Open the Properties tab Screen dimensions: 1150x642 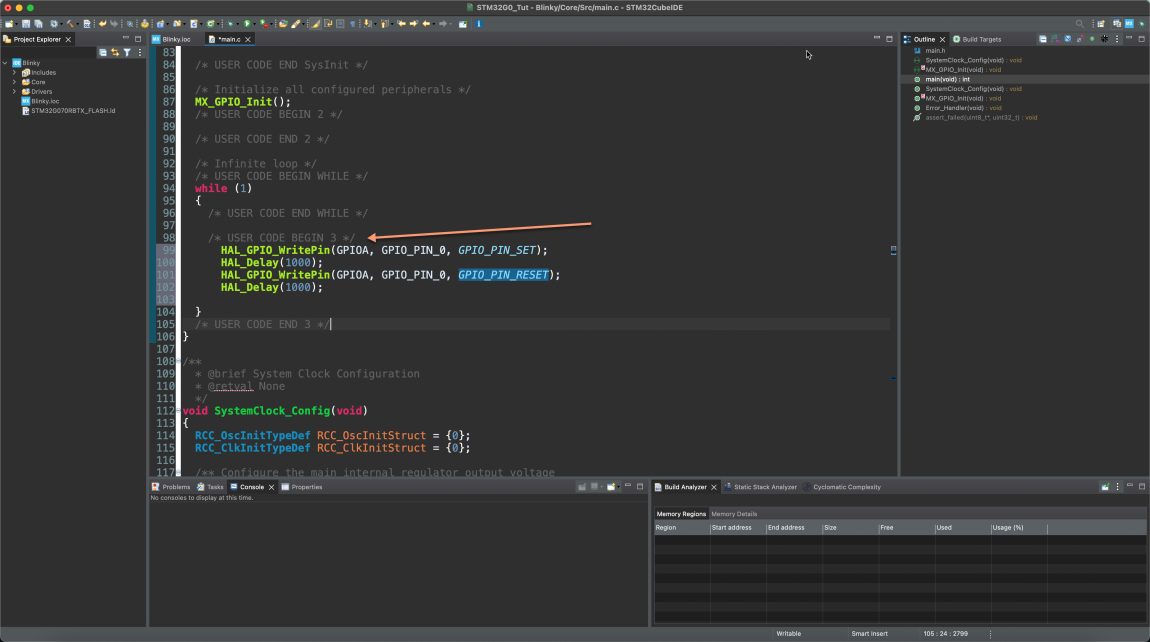[x=301, y=486]
